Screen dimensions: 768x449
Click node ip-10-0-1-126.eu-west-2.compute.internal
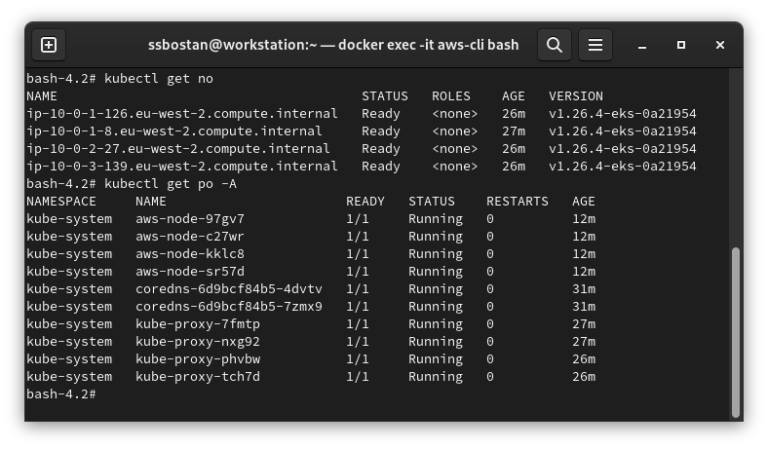pyautogui.click(x=178, y=114)
